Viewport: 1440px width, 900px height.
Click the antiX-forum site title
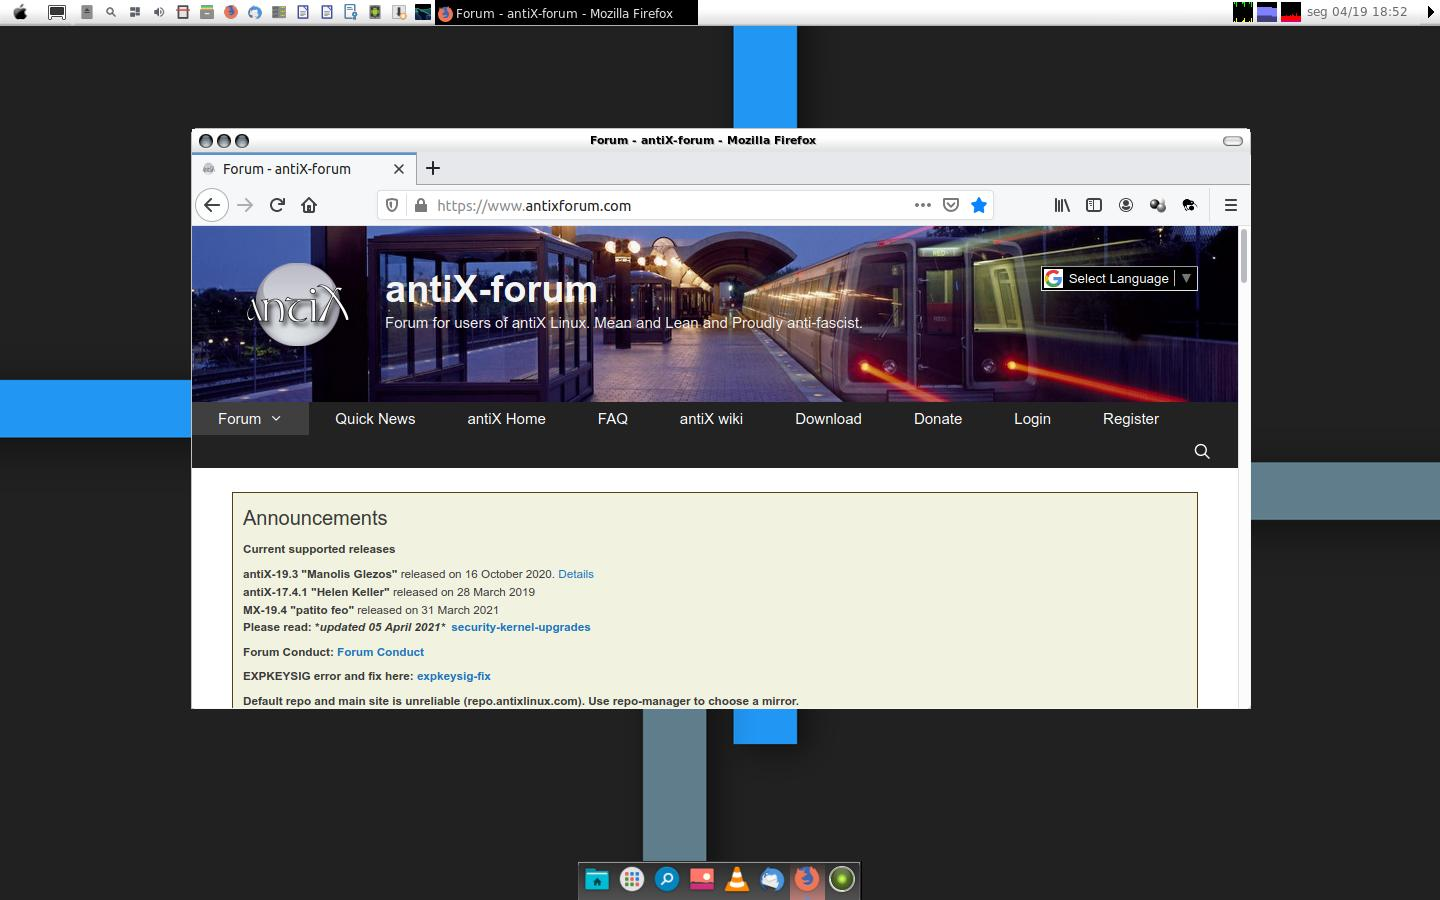tap(491, 289)
